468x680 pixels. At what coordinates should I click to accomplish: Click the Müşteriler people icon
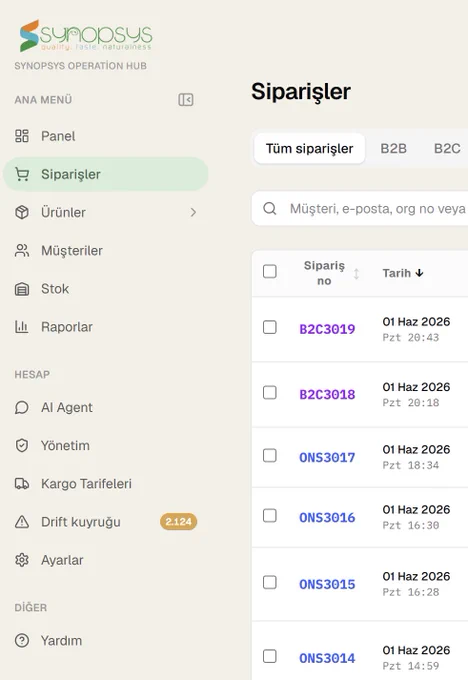click(x=22, y=250)
